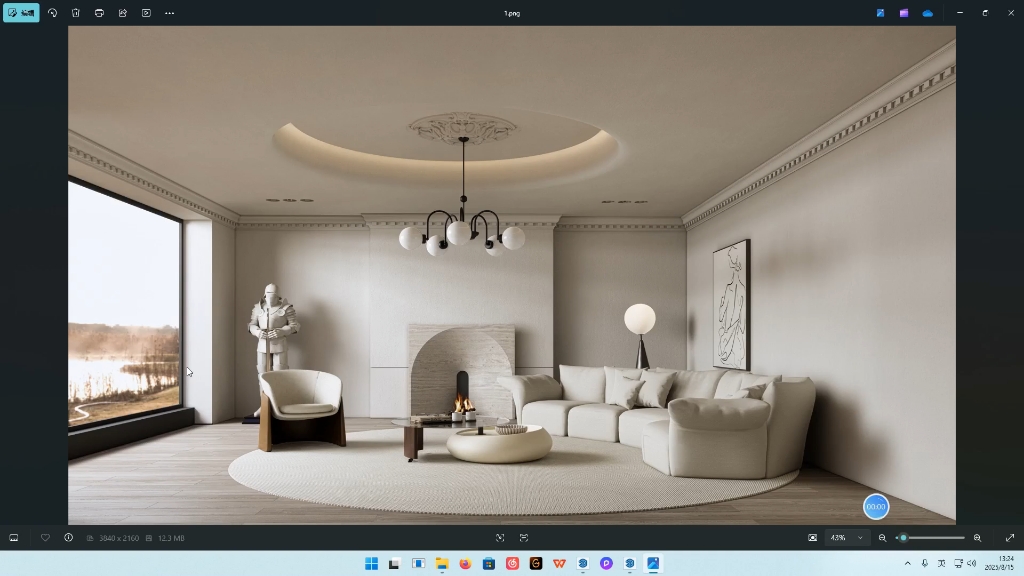Launch Firefox from the taskbar
Screen dimensions: 1024x576
tap(465, 564)
